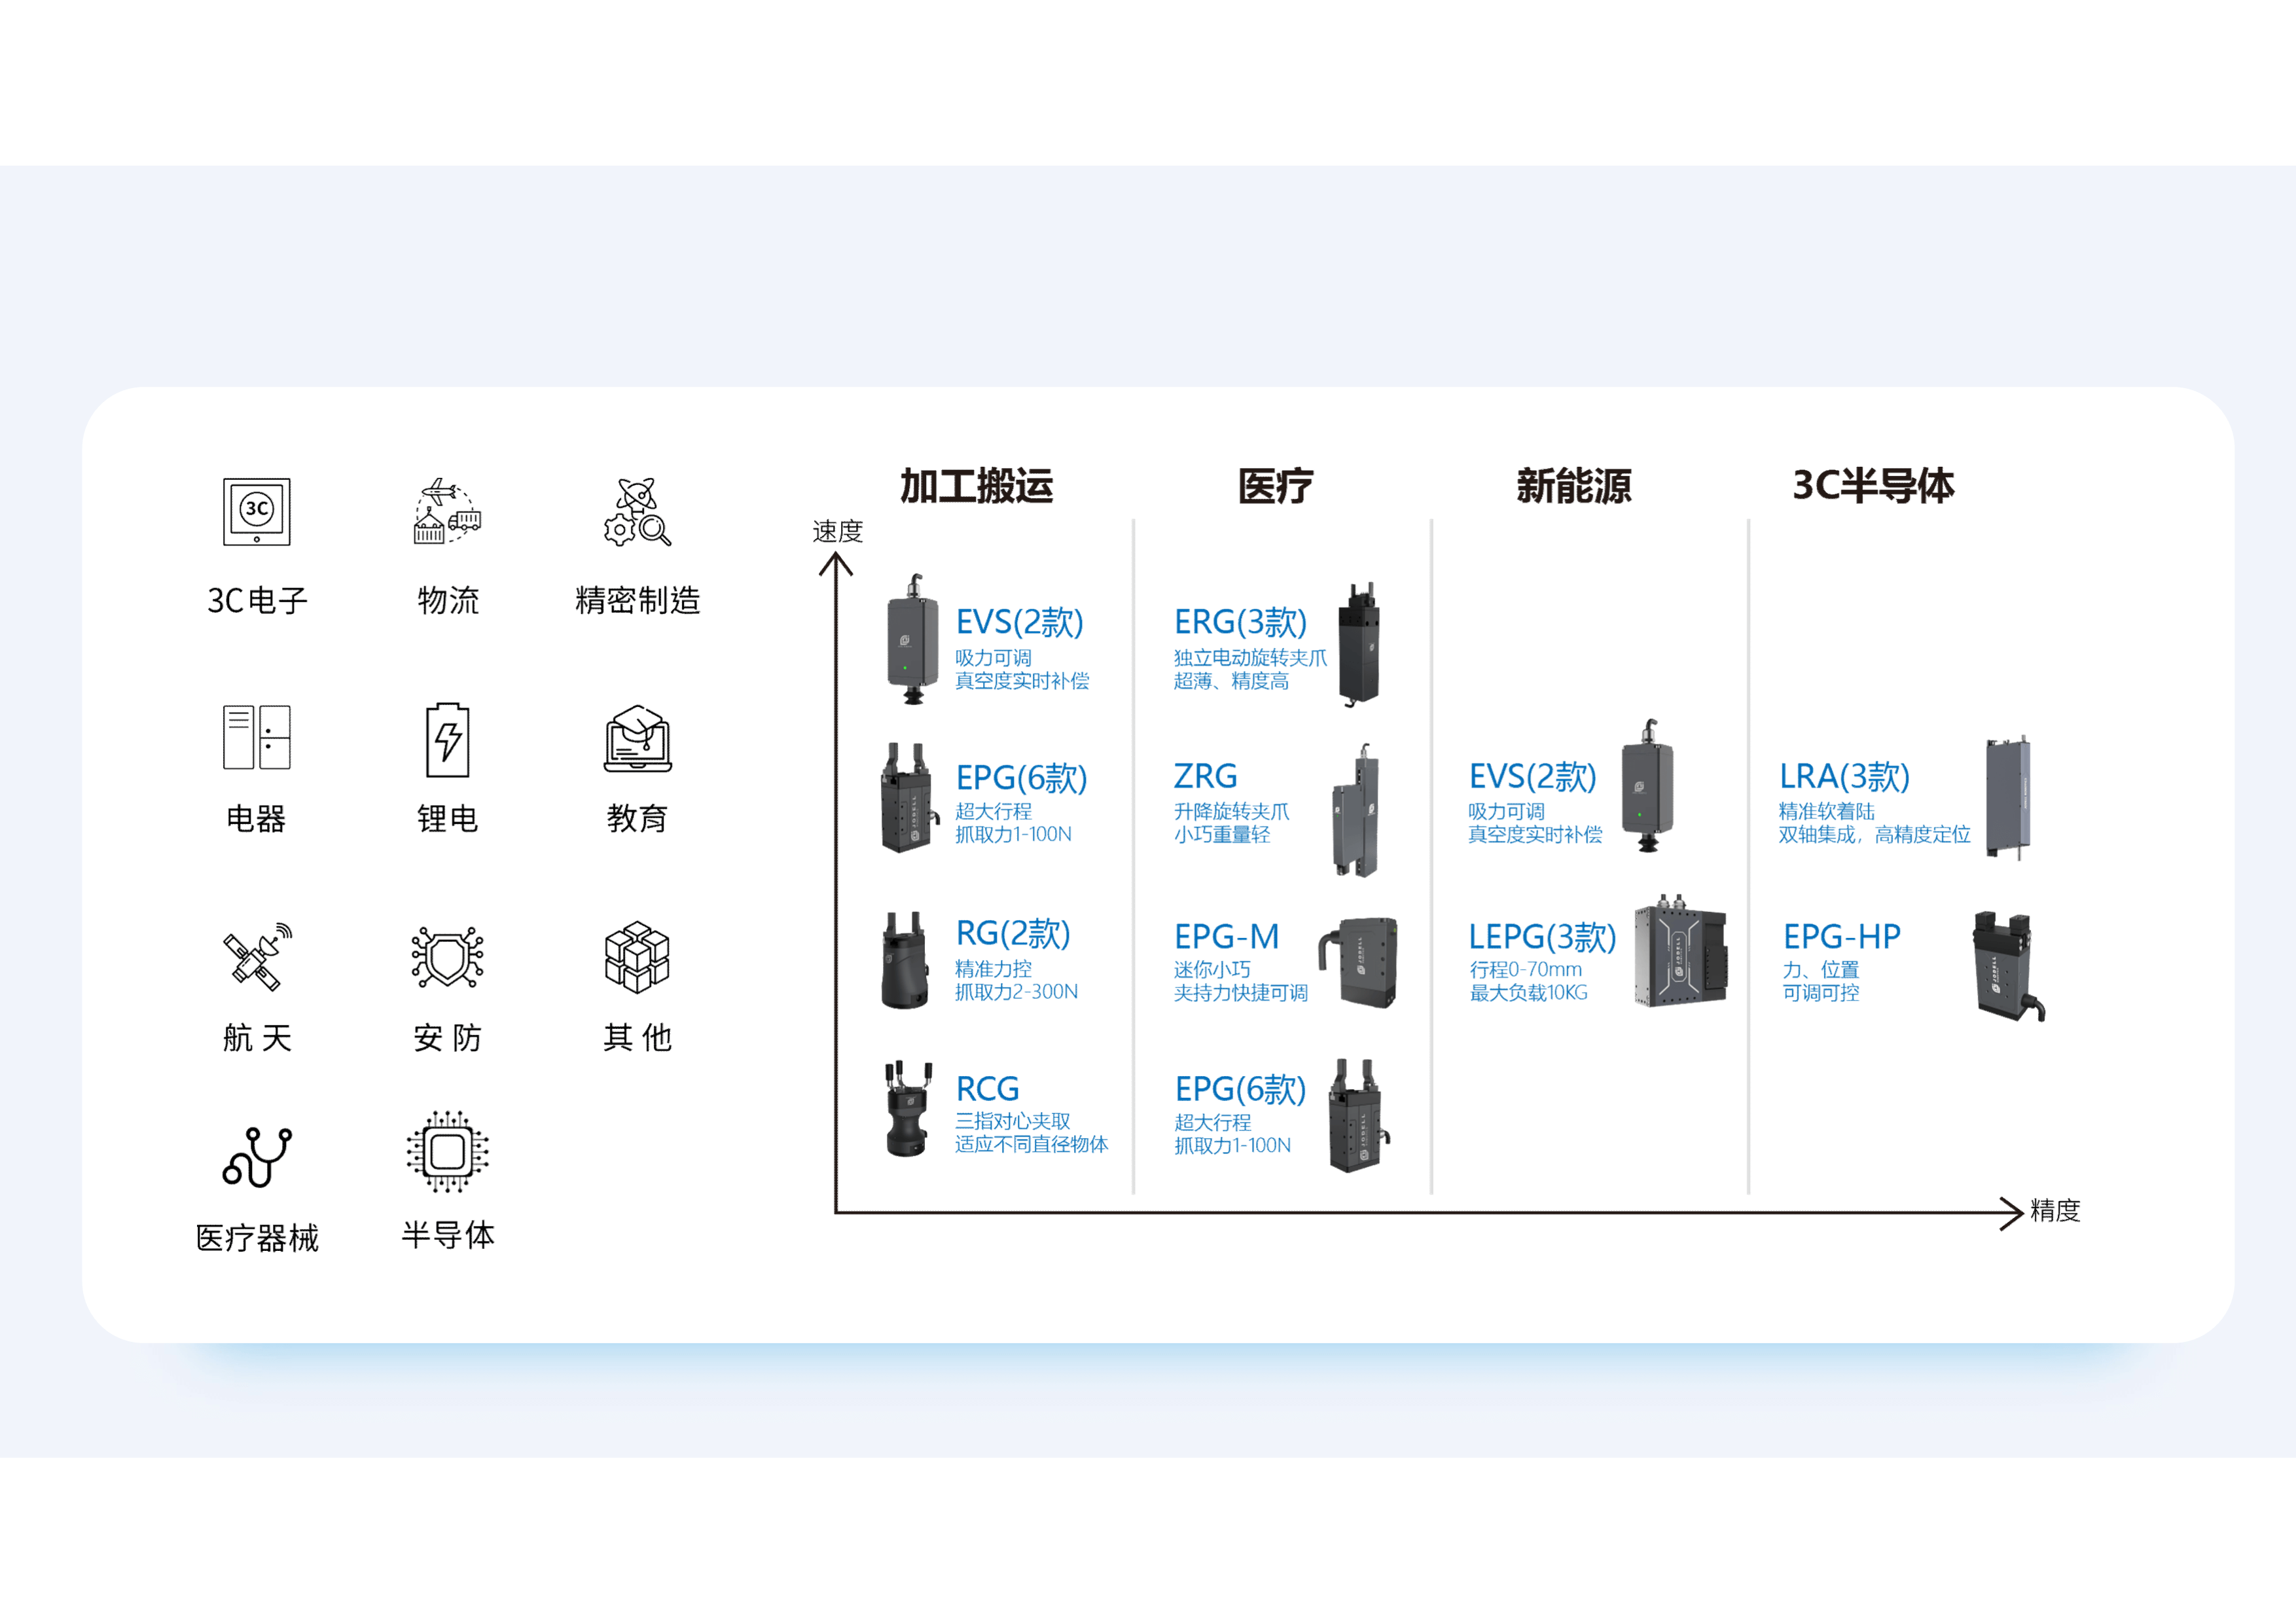Click the 加工搬运 column heading
This screenshot has width=2296, height=1624.
click(976, 486)
